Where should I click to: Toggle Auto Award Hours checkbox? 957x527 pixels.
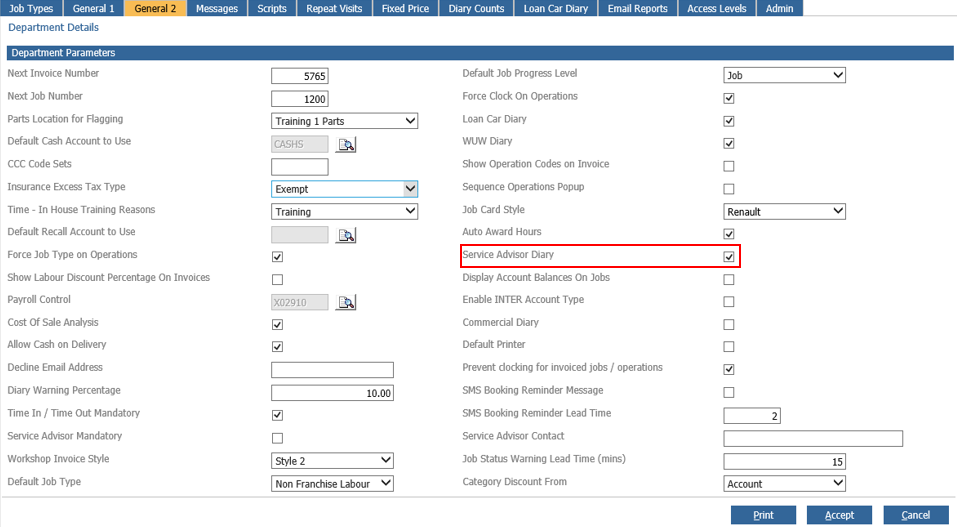pos(729,234)
